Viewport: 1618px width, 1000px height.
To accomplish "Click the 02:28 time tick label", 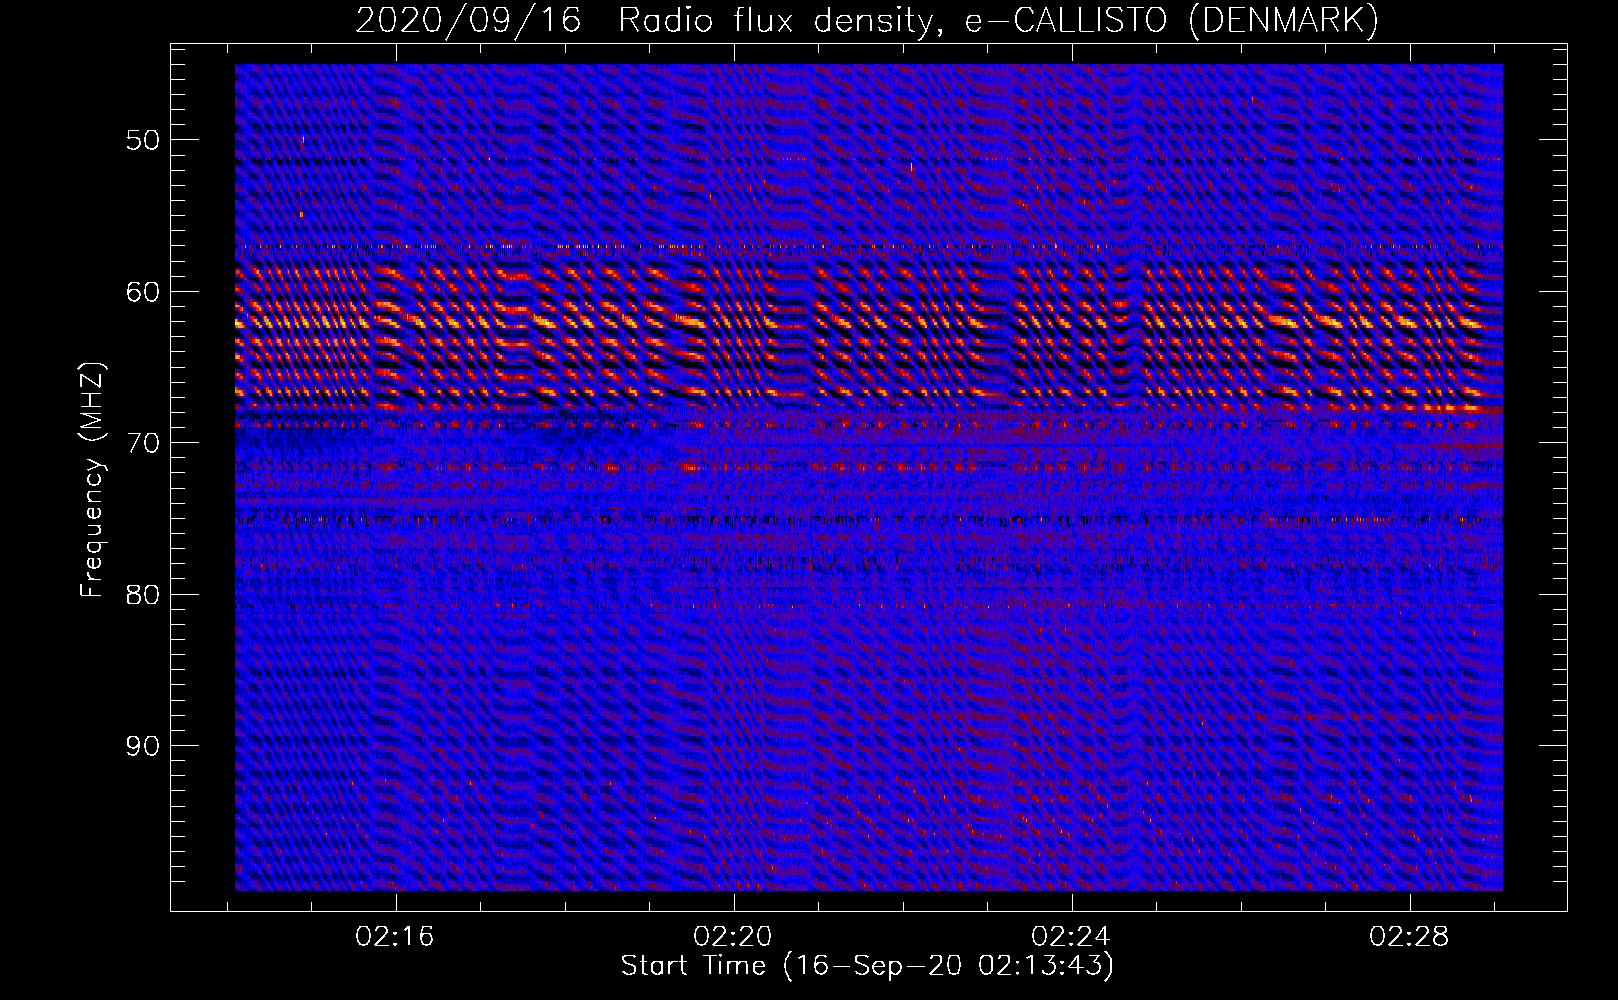I will pos(1409,937).
